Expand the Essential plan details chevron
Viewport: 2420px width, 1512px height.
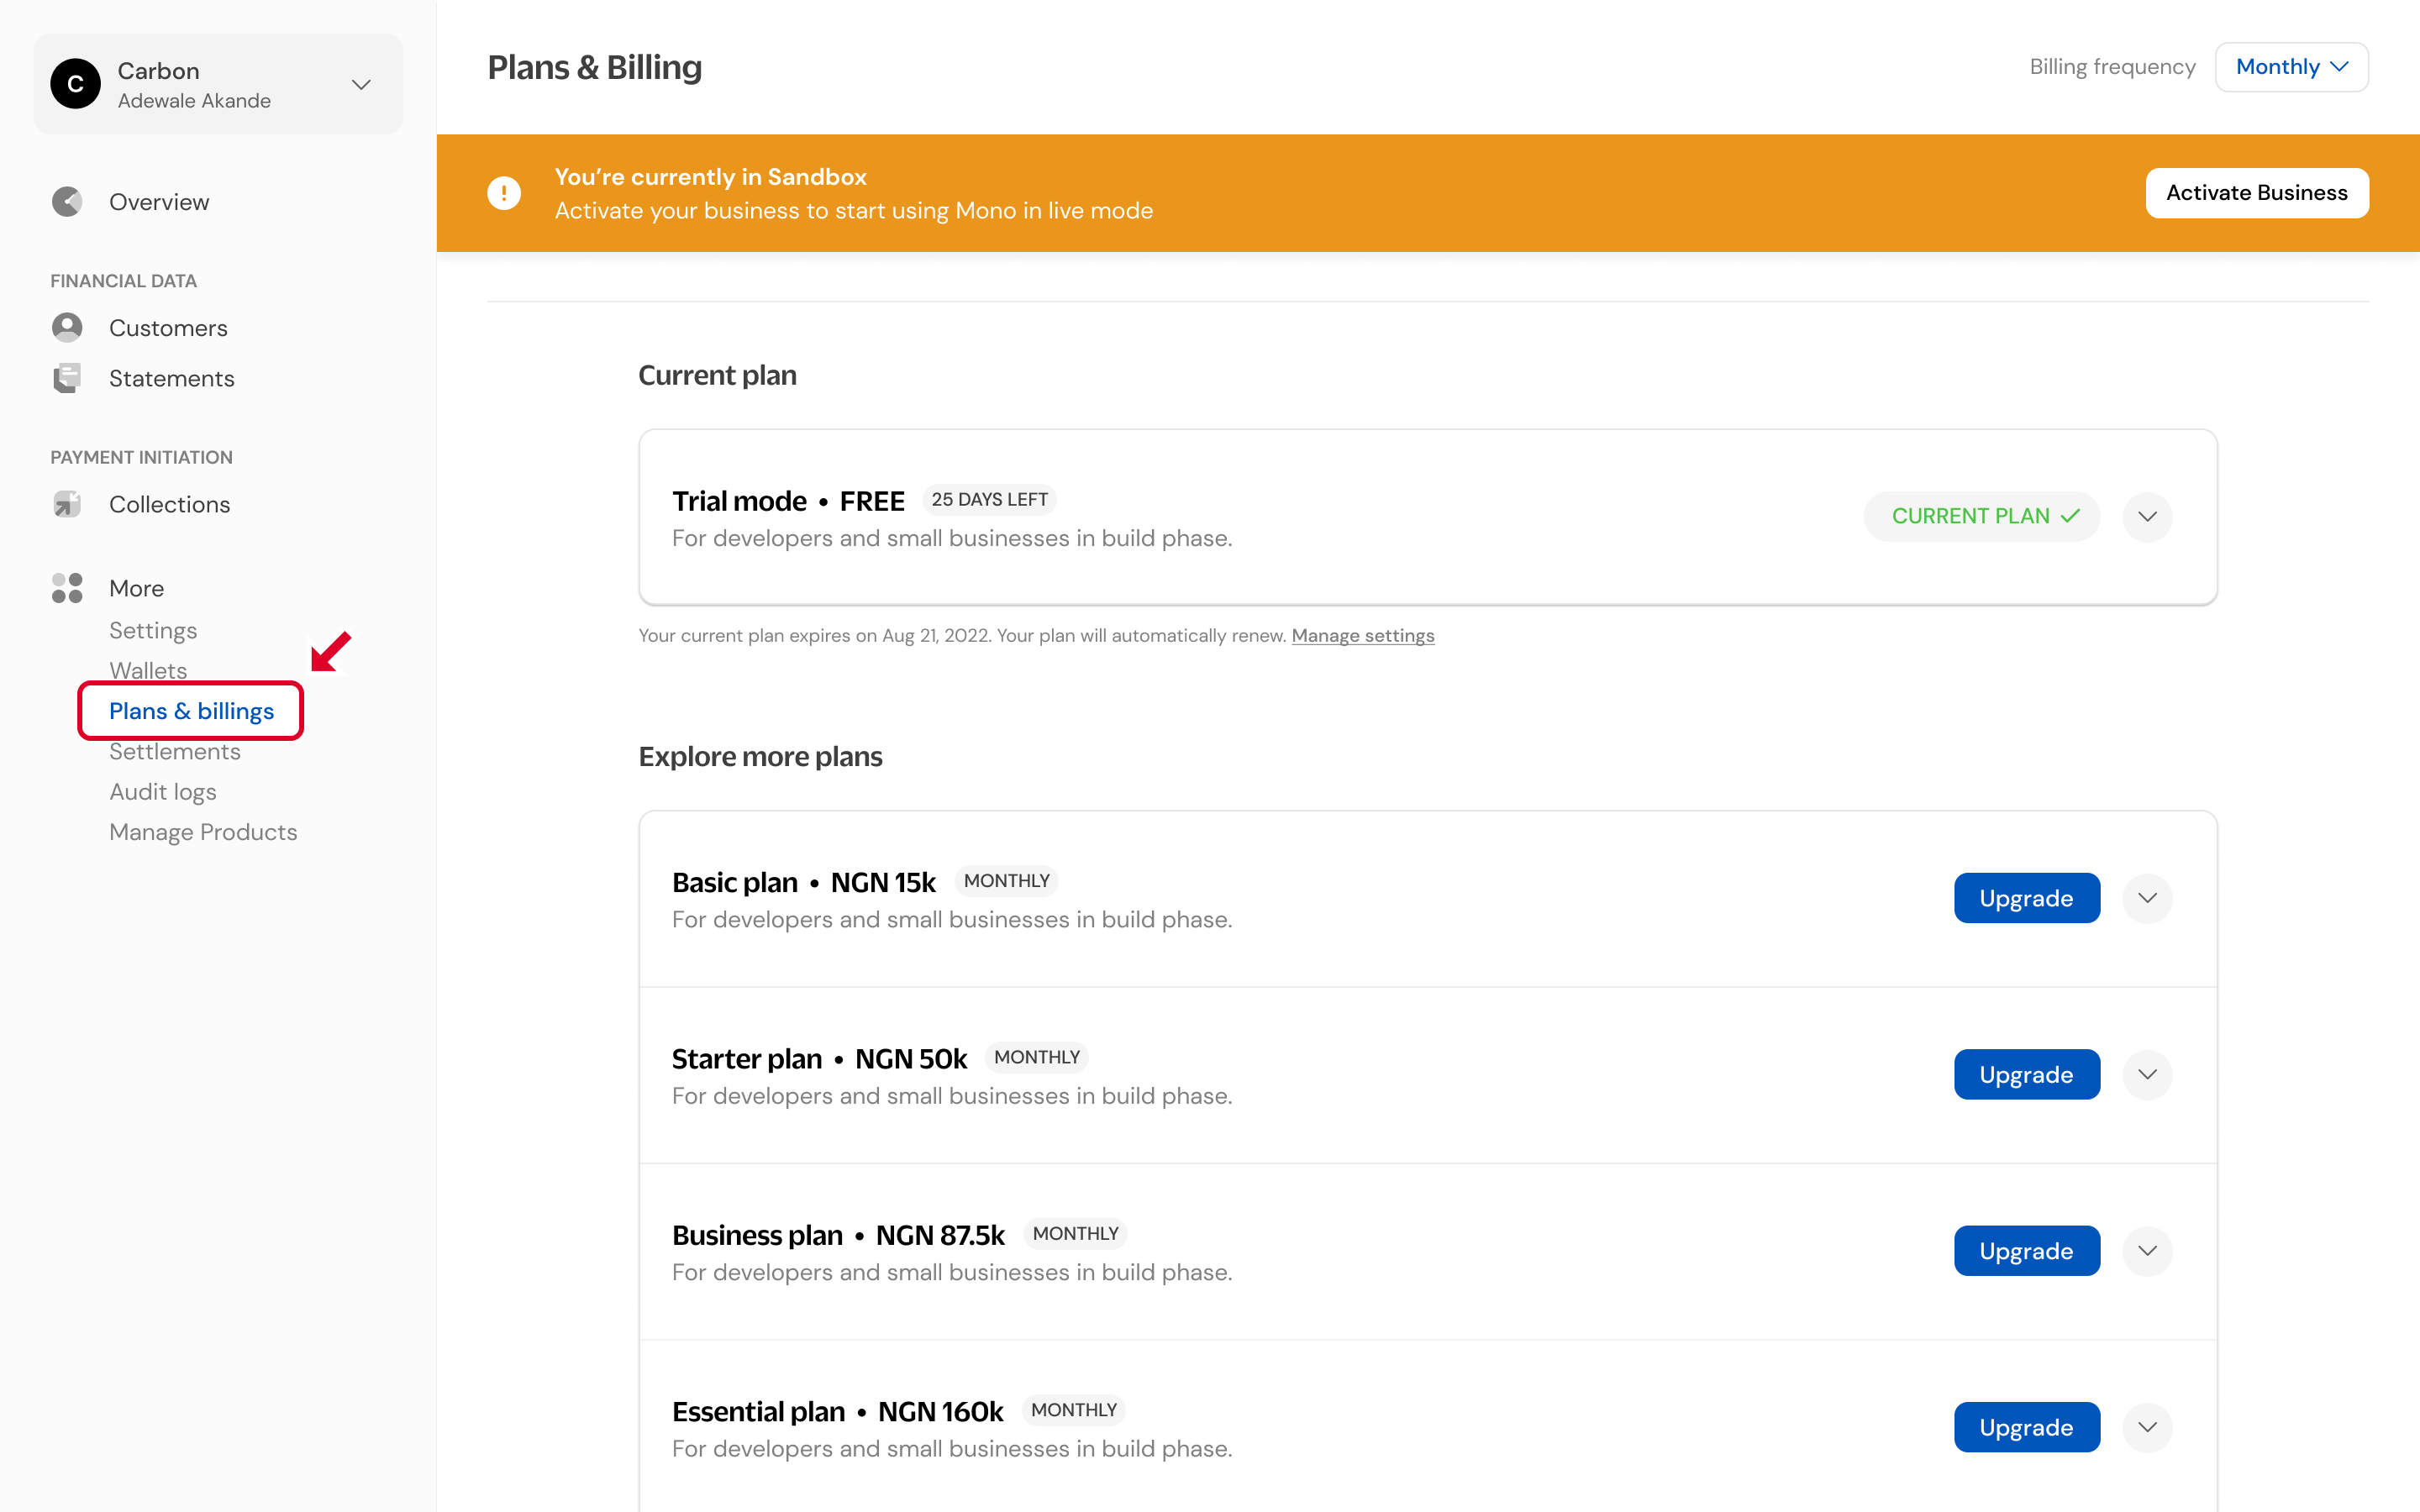coord(2147,1427)
